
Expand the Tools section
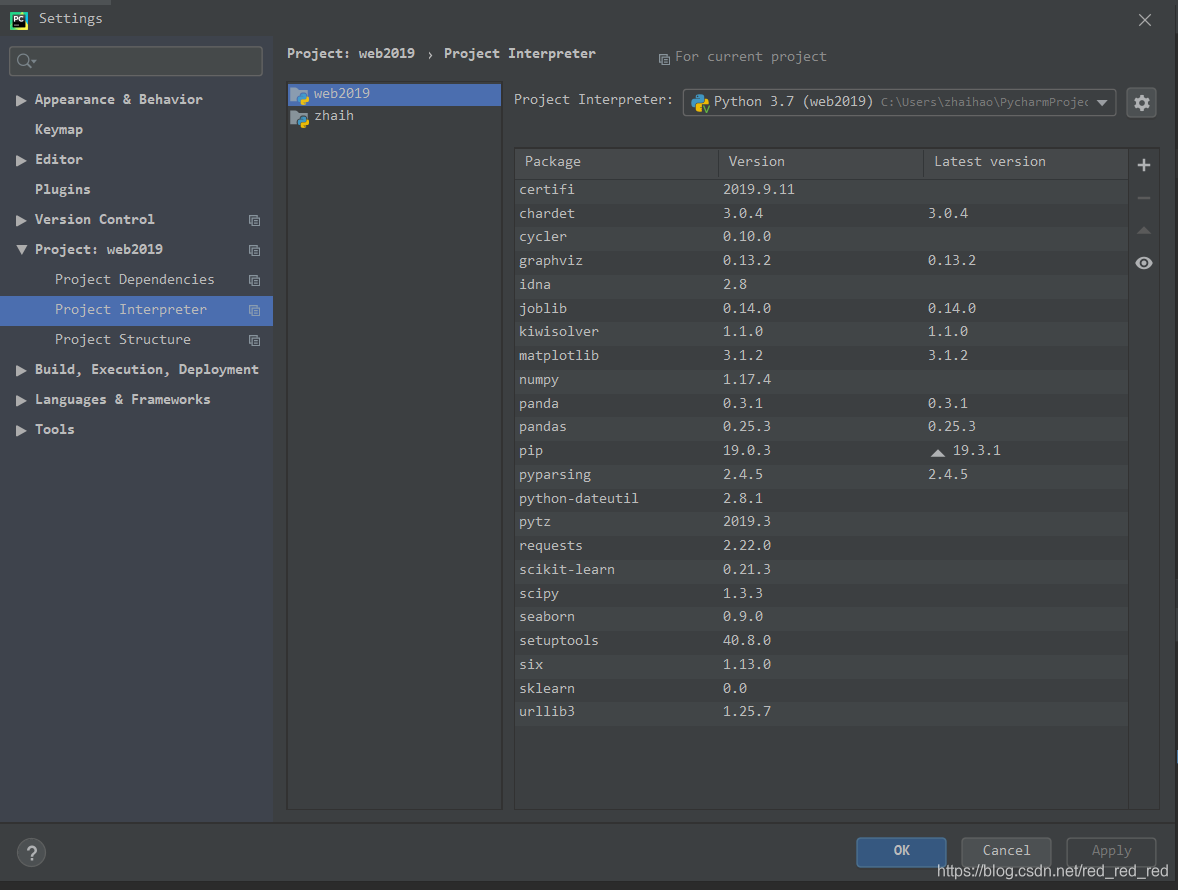coord(21,430)
